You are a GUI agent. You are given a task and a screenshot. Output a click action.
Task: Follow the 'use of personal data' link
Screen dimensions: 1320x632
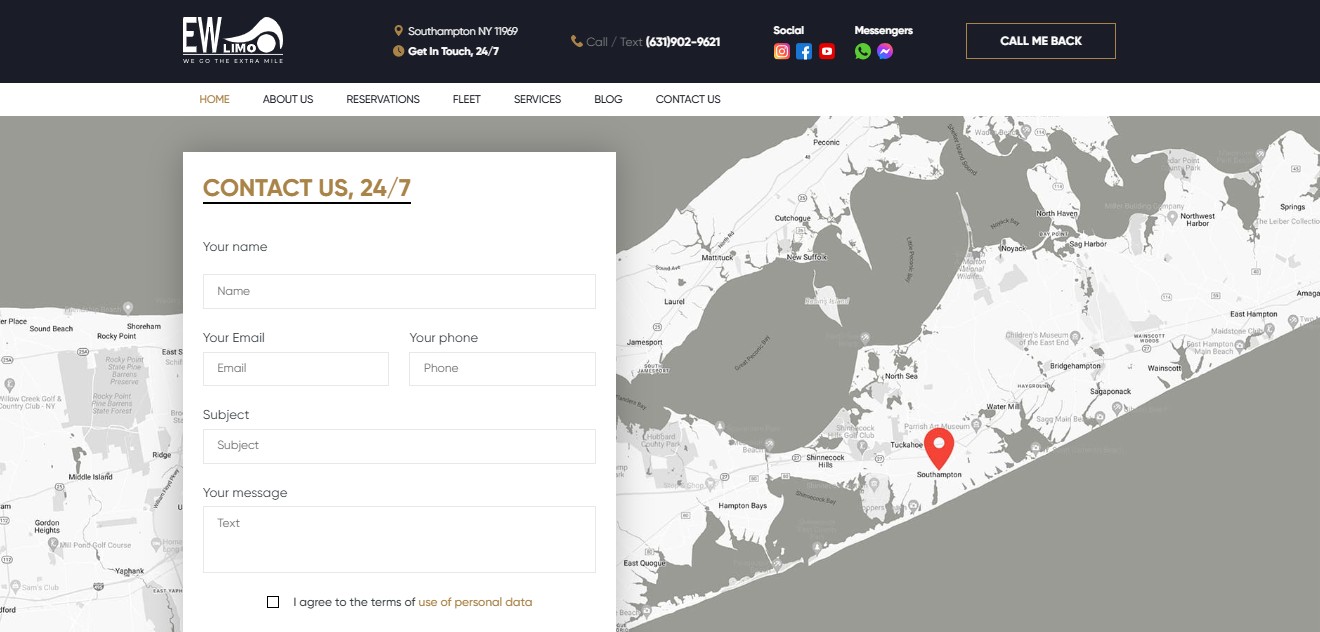point(475,602)
